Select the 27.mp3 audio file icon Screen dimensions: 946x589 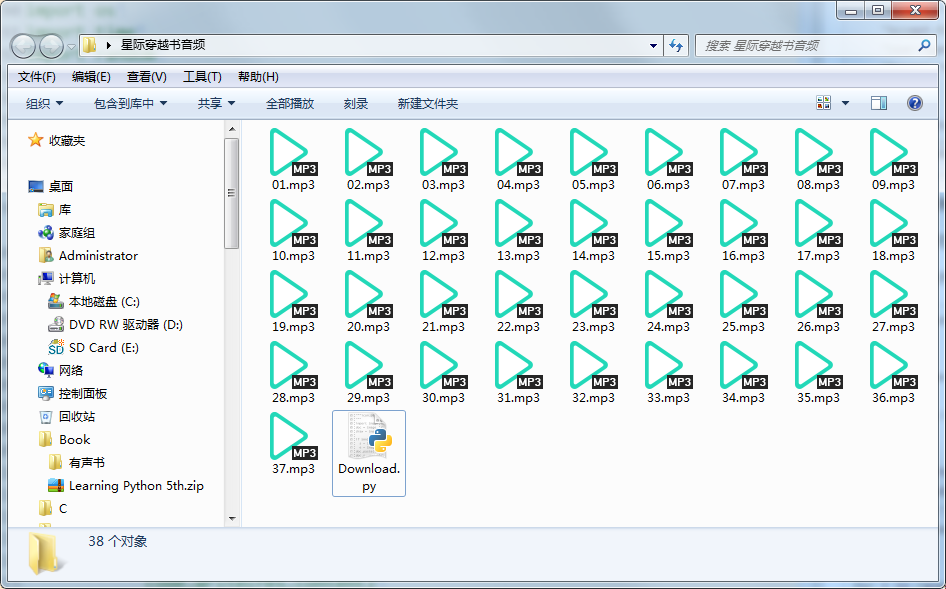click(893, 294)
